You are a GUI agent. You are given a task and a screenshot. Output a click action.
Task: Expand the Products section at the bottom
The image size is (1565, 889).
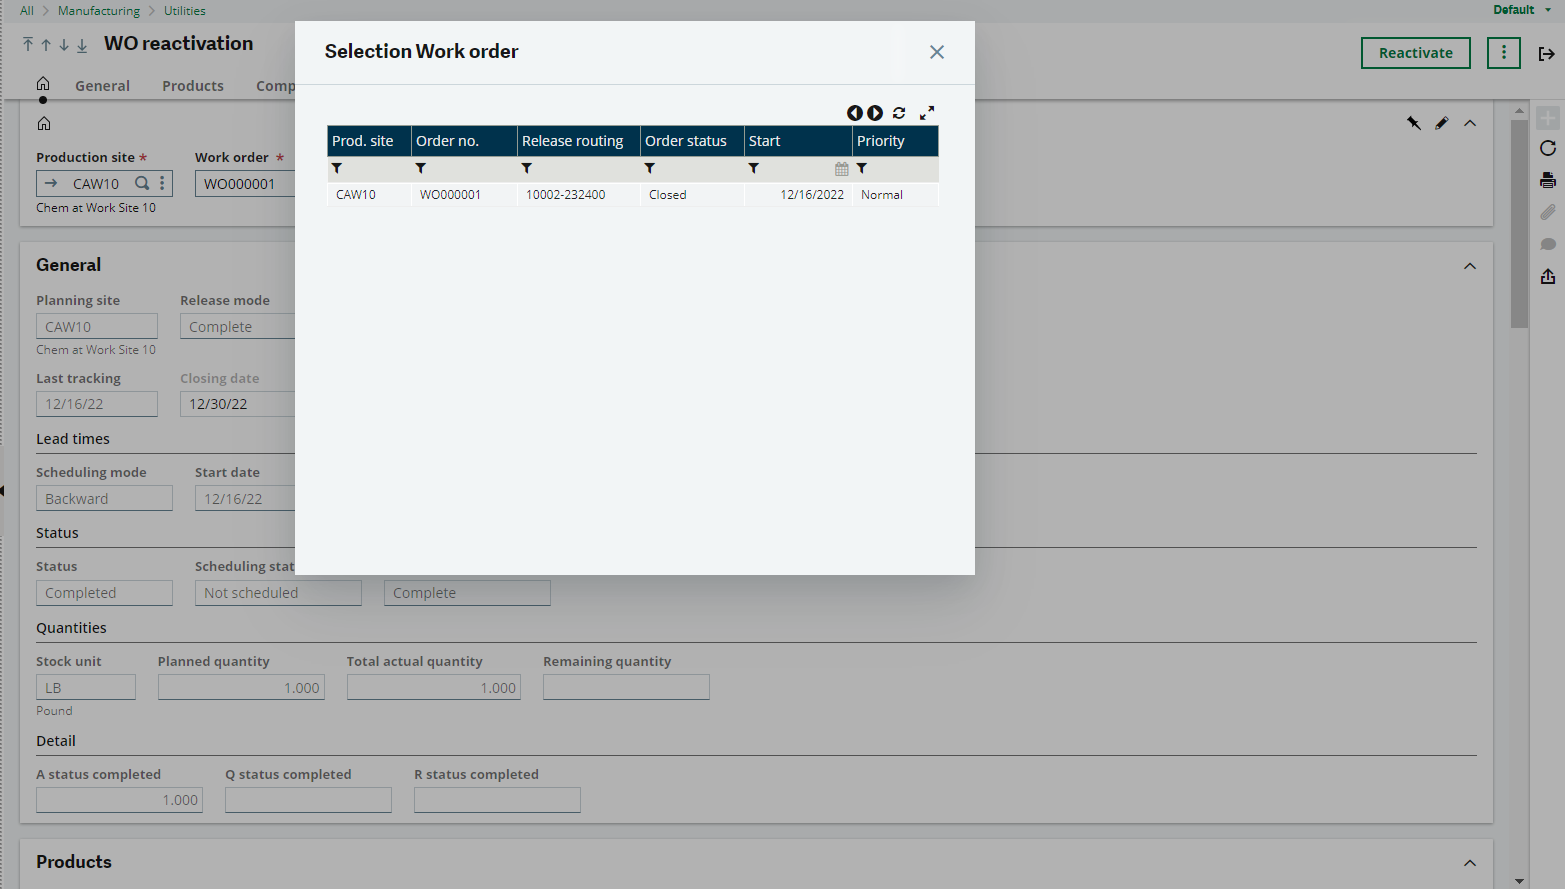point(1470,861)
